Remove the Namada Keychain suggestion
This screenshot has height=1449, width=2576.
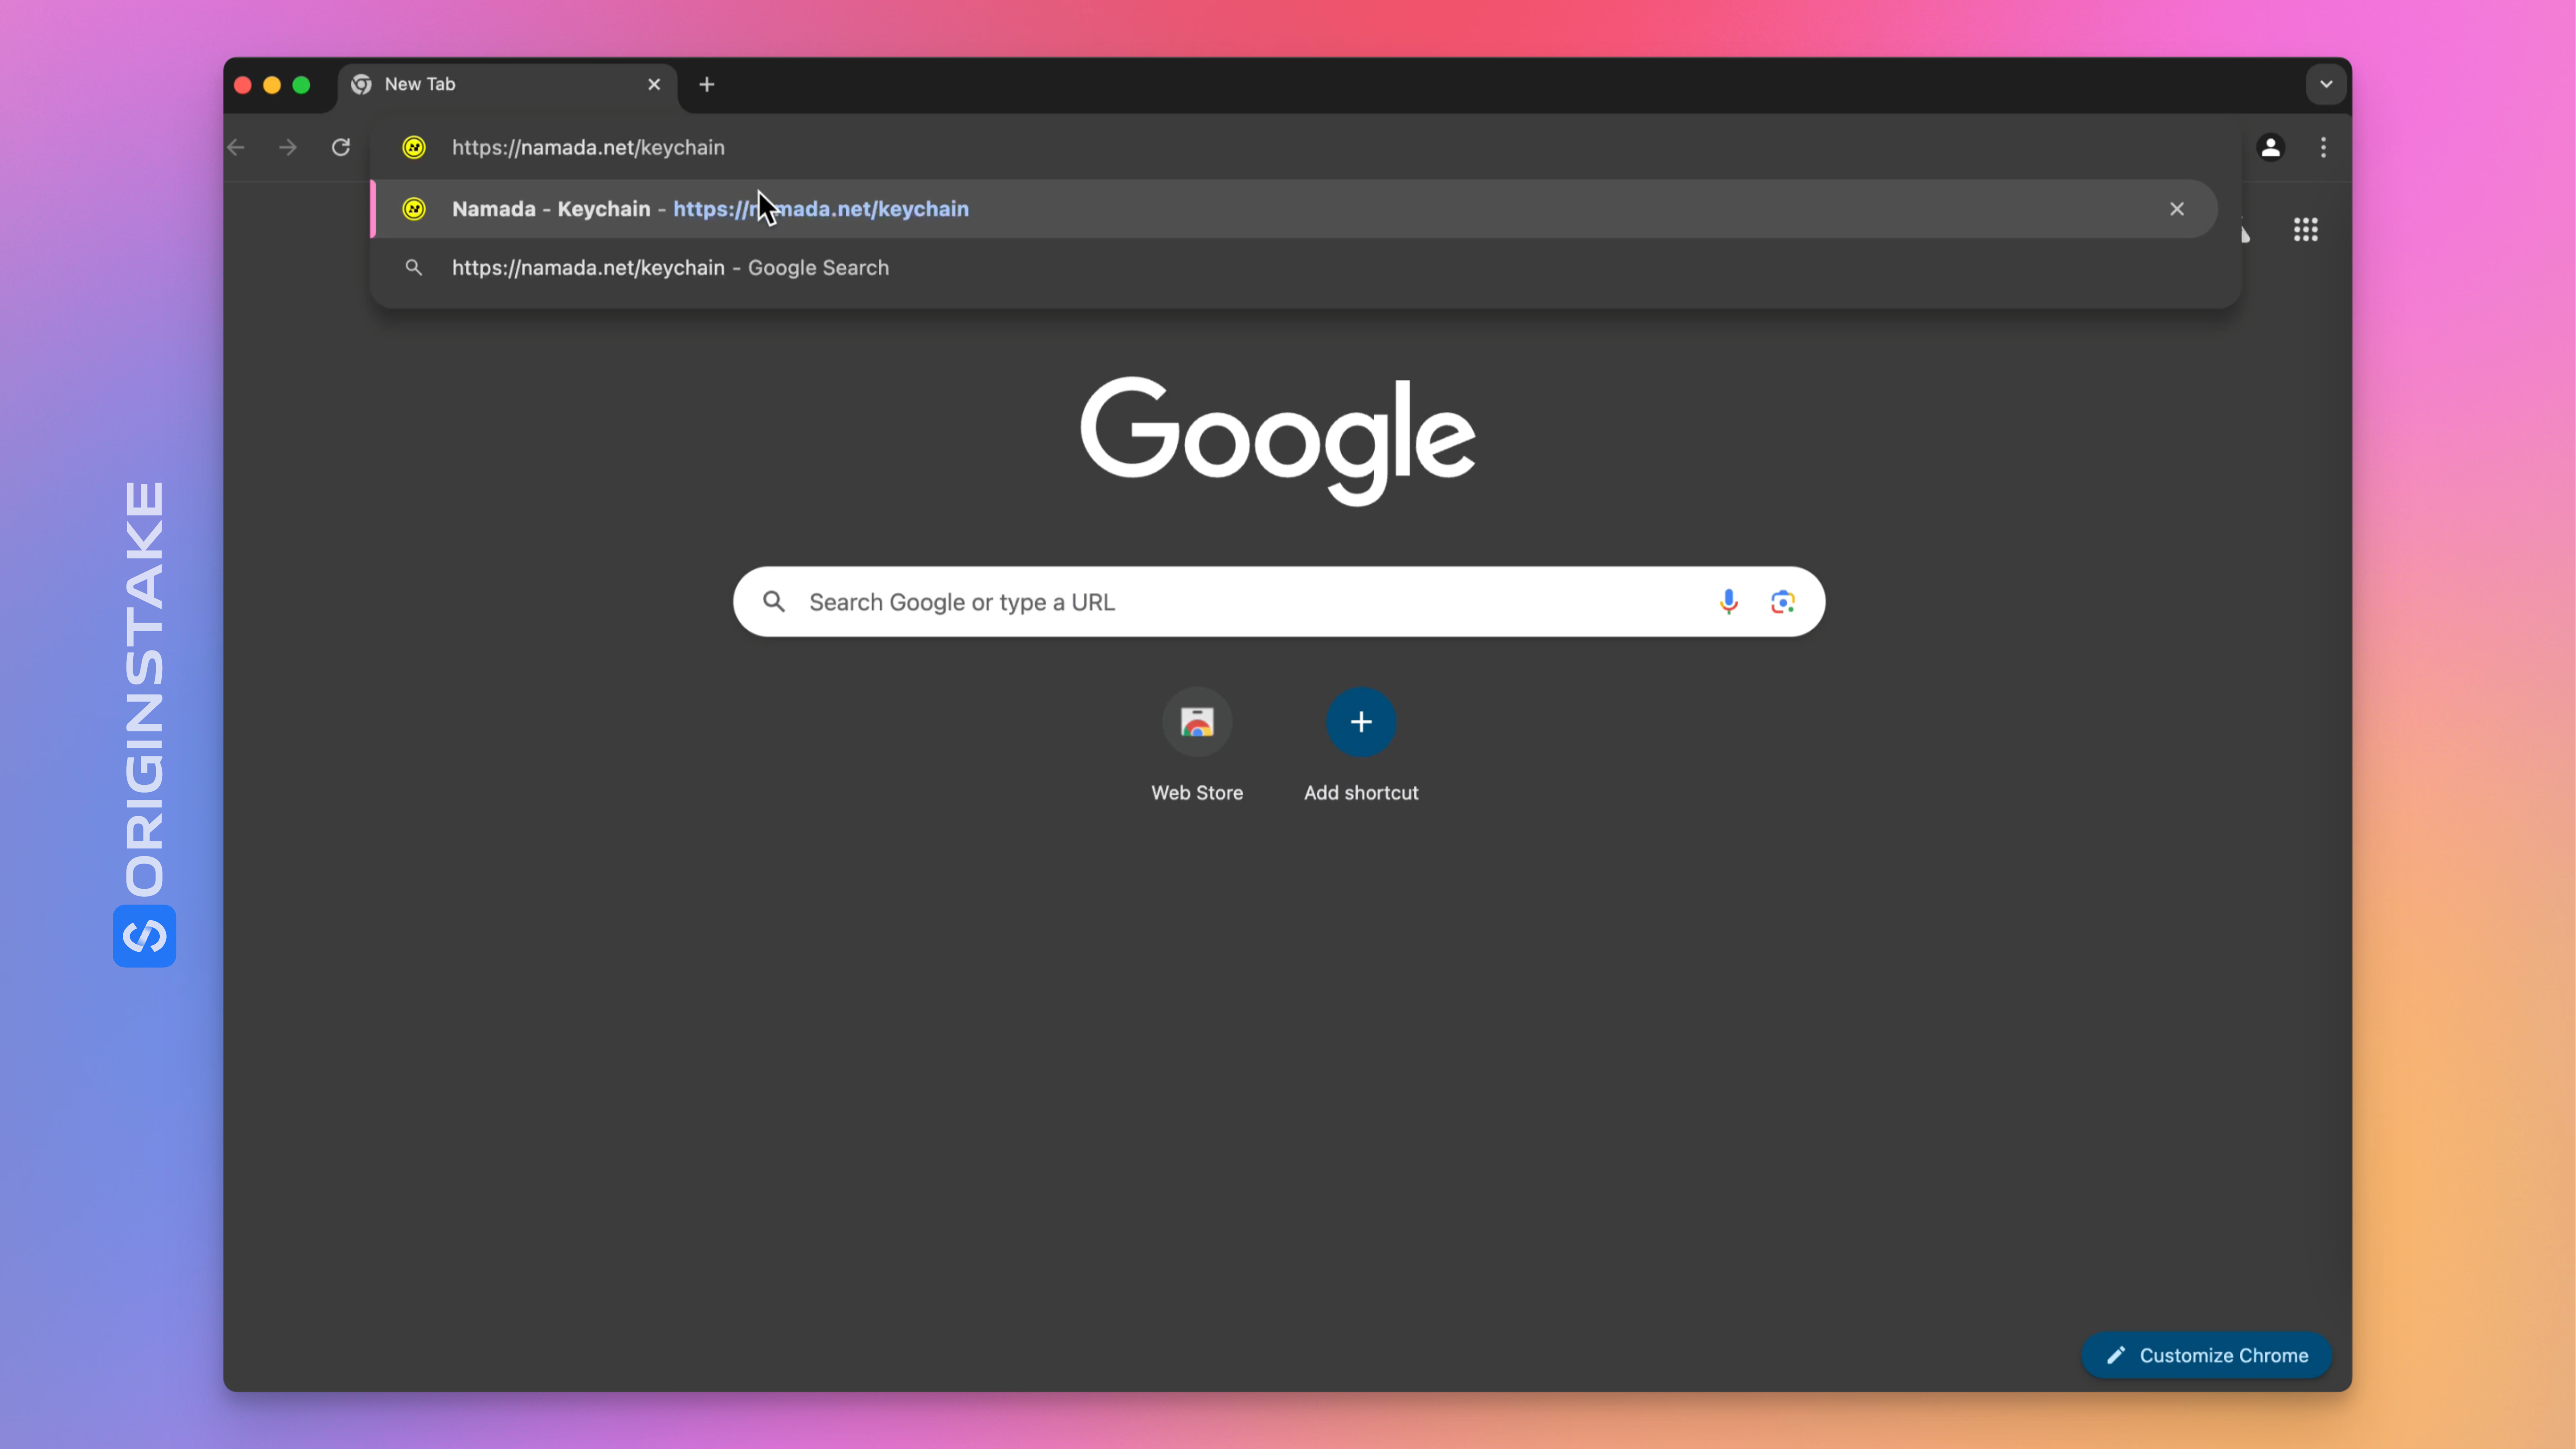2177,209
